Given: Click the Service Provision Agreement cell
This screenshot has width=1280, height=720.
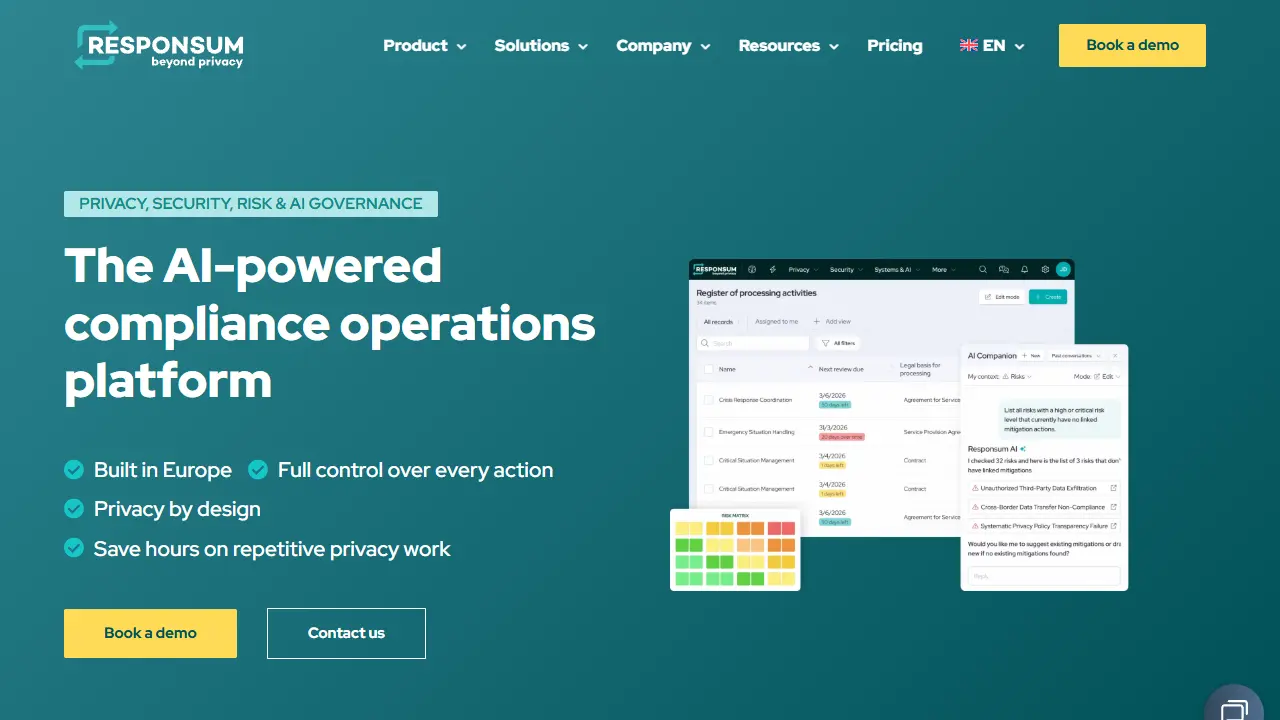Looking at the screenshot, I should coord(932,432).
